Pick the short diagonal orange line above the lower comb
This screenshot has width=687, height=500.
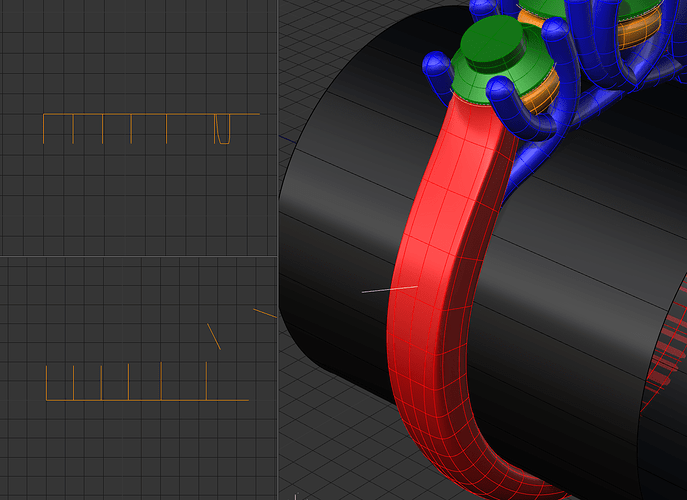[x=214, y=337]
